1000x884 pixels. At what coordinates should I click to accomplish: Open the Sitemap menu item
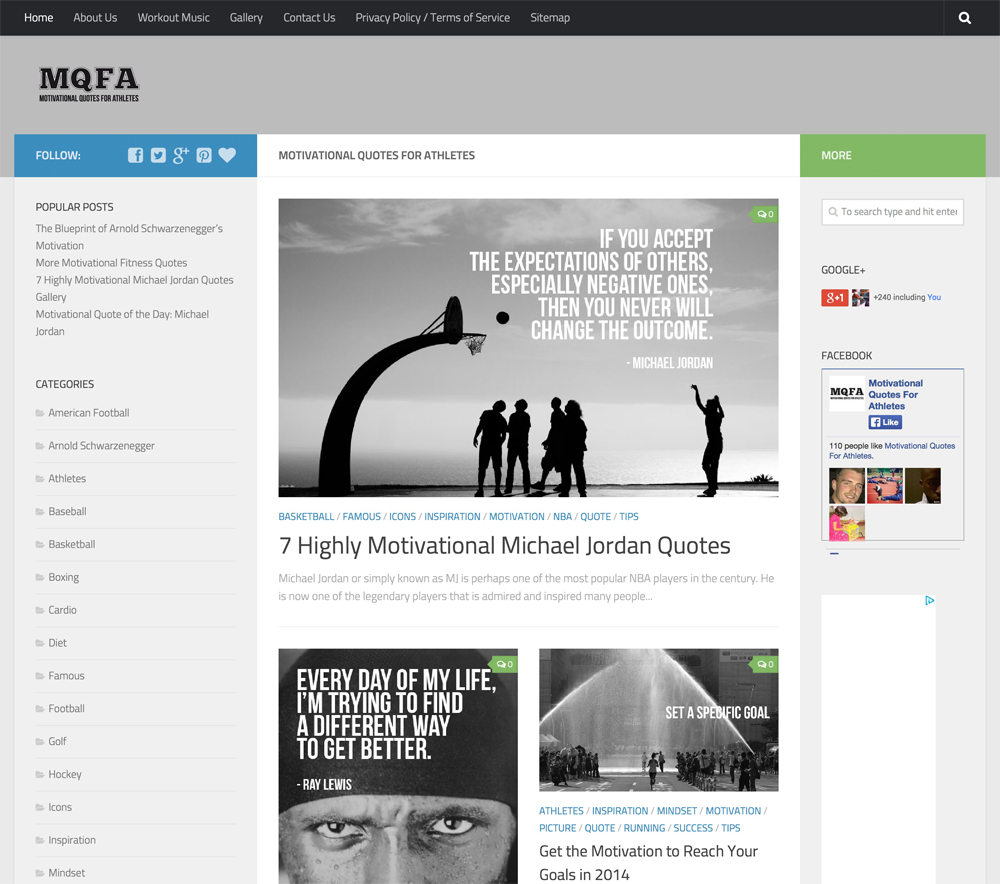pyautogui.click(x=550, y=18)
